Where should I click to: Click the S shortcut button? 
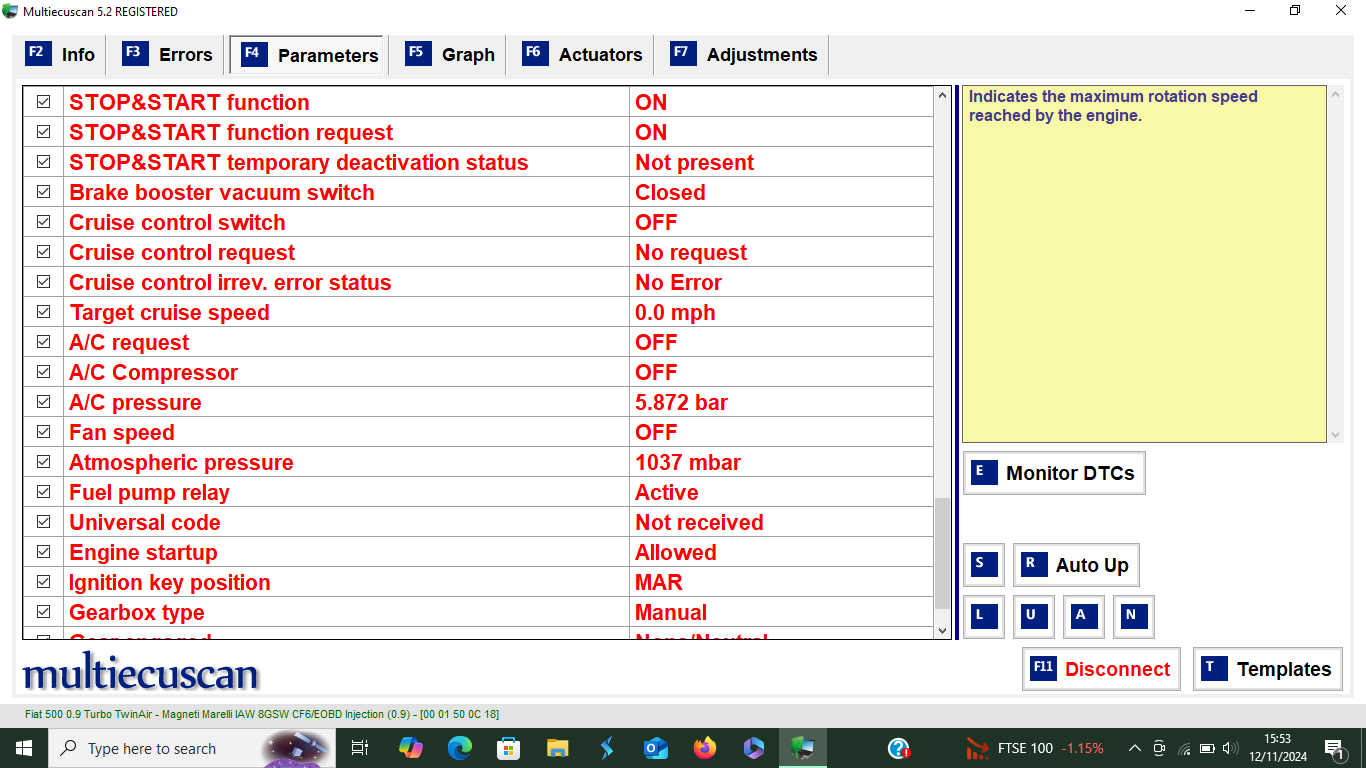tap(983, 565)
